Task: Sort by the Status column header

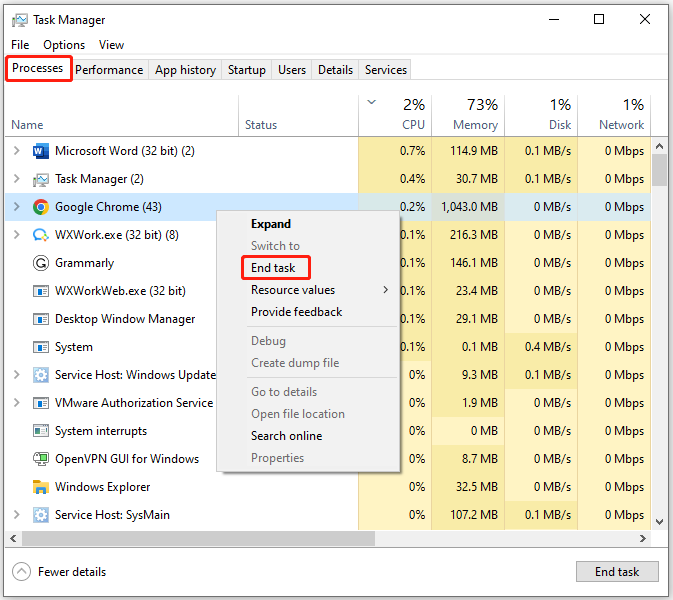Action: pyautogui.click(x=298, y=115)
